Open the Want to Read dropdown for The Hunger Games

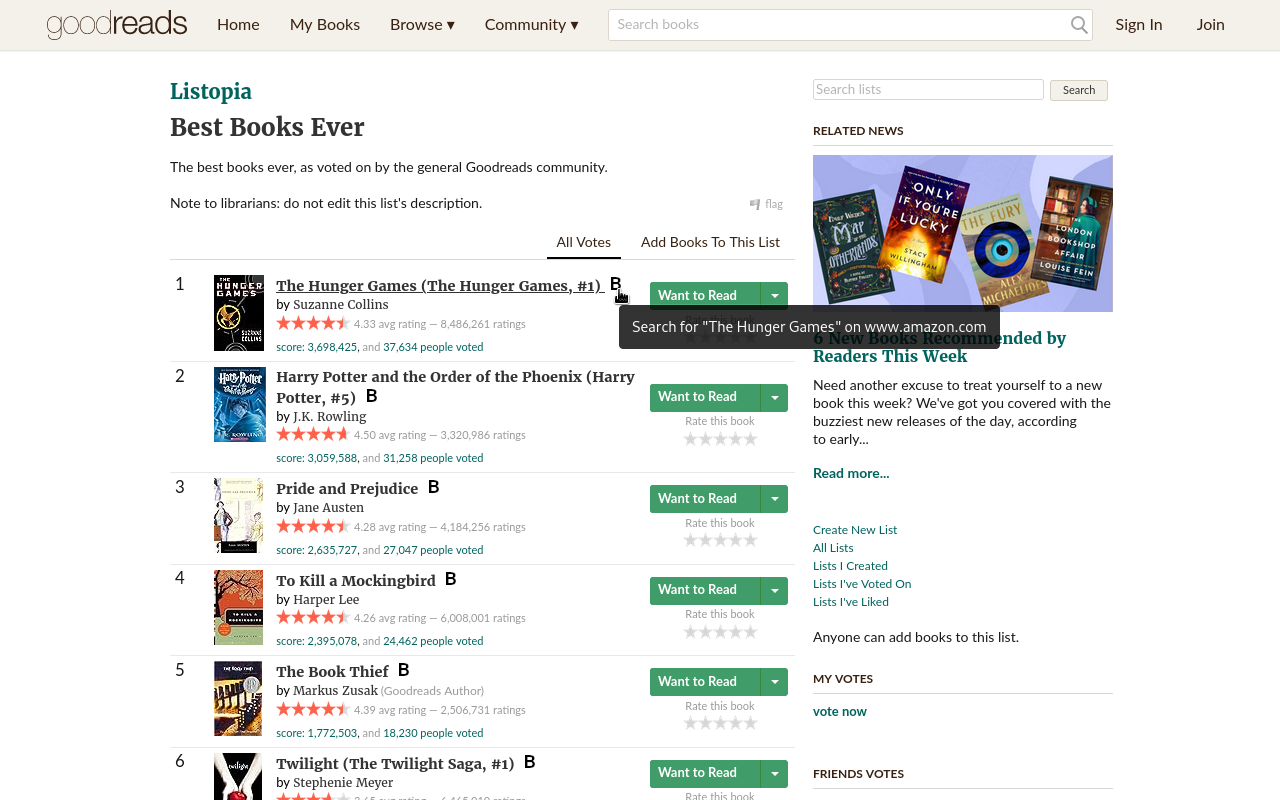pos(774,295)
